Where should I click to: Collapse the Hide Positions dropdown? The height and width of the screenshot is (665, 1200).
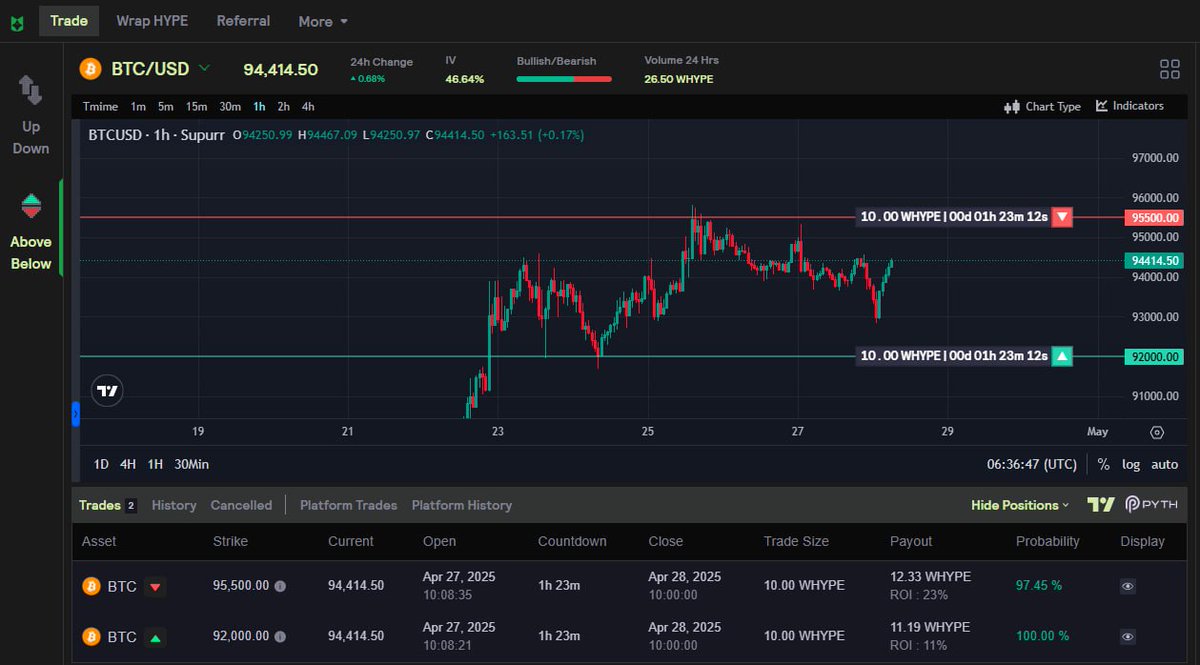1018,505
